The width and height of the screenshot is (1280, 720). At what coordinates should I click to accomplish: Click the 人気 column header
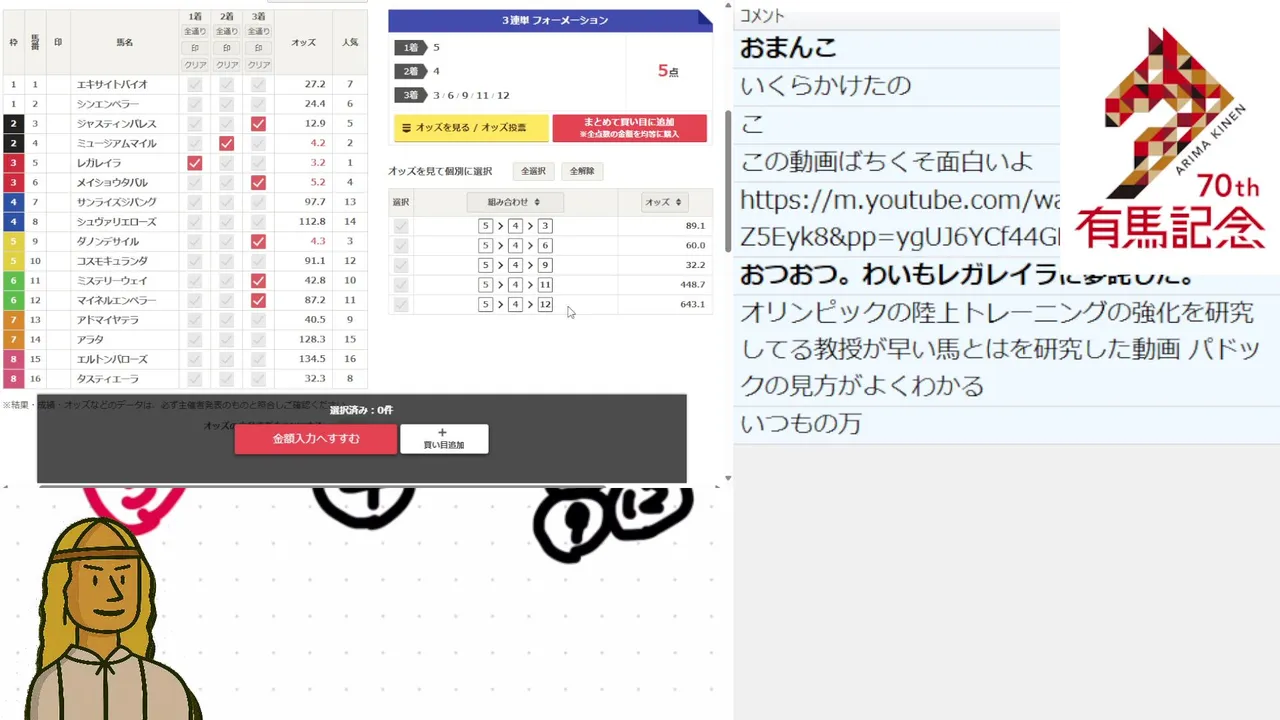click(350, 43)
